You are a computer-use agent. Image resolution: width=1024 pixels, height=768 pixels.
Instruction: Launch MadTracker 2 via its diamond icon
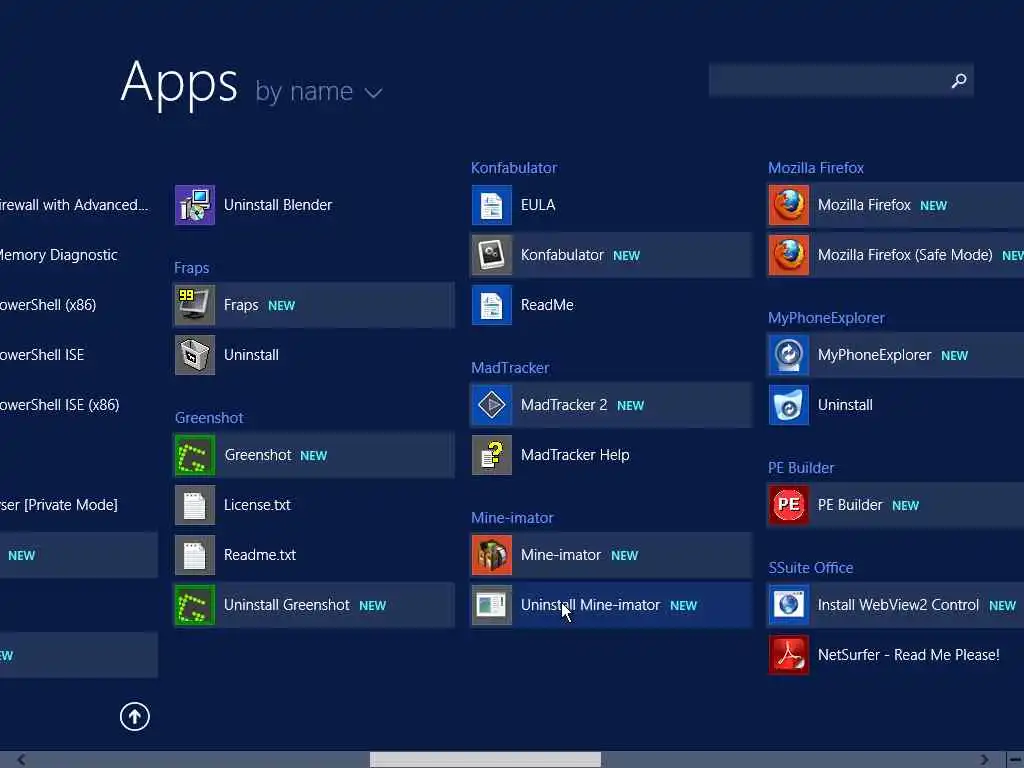(x=492, y=405)
